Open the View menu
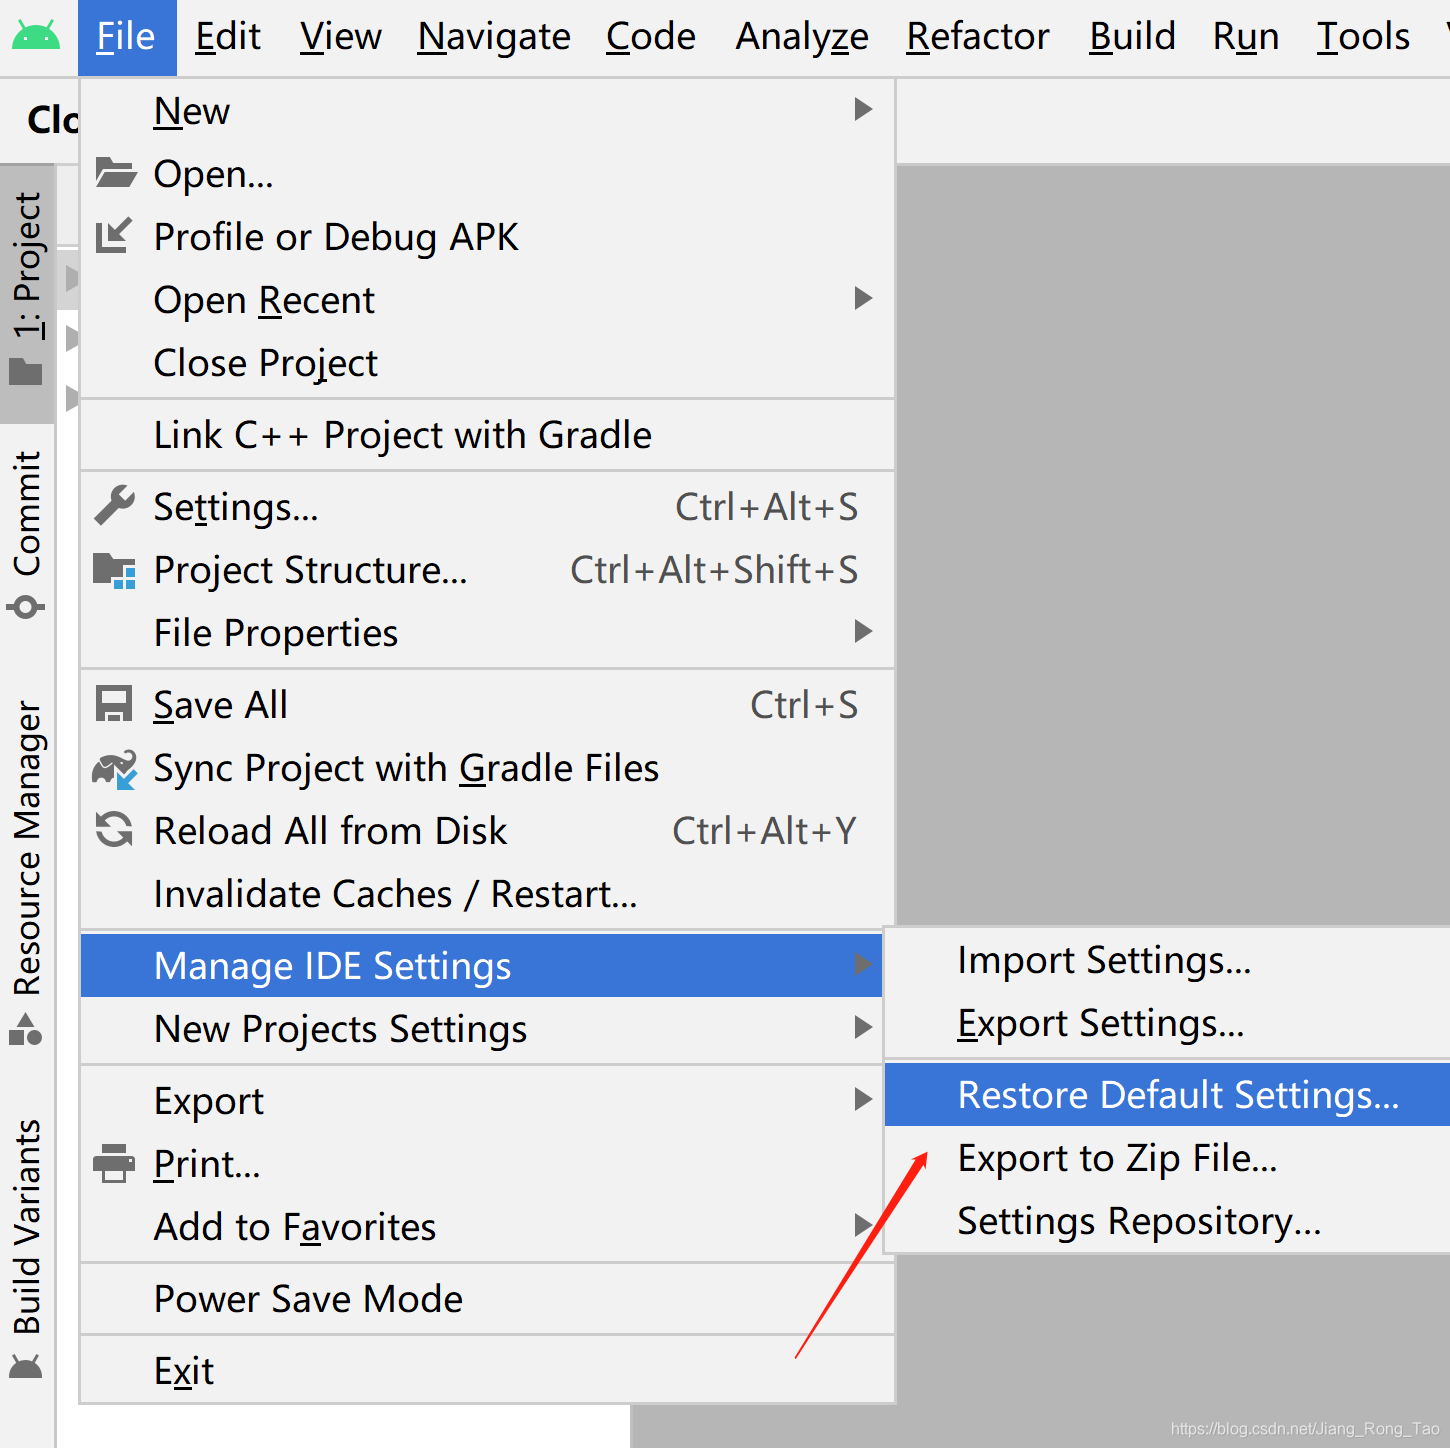1450x1448 pixels. point(341,37)
